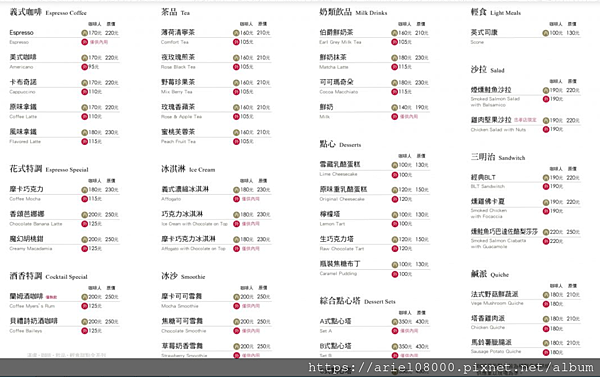Click 'Ice Cream with Chocolate on Top' text
The image size is (600, 377).
[x=194, y=224]
